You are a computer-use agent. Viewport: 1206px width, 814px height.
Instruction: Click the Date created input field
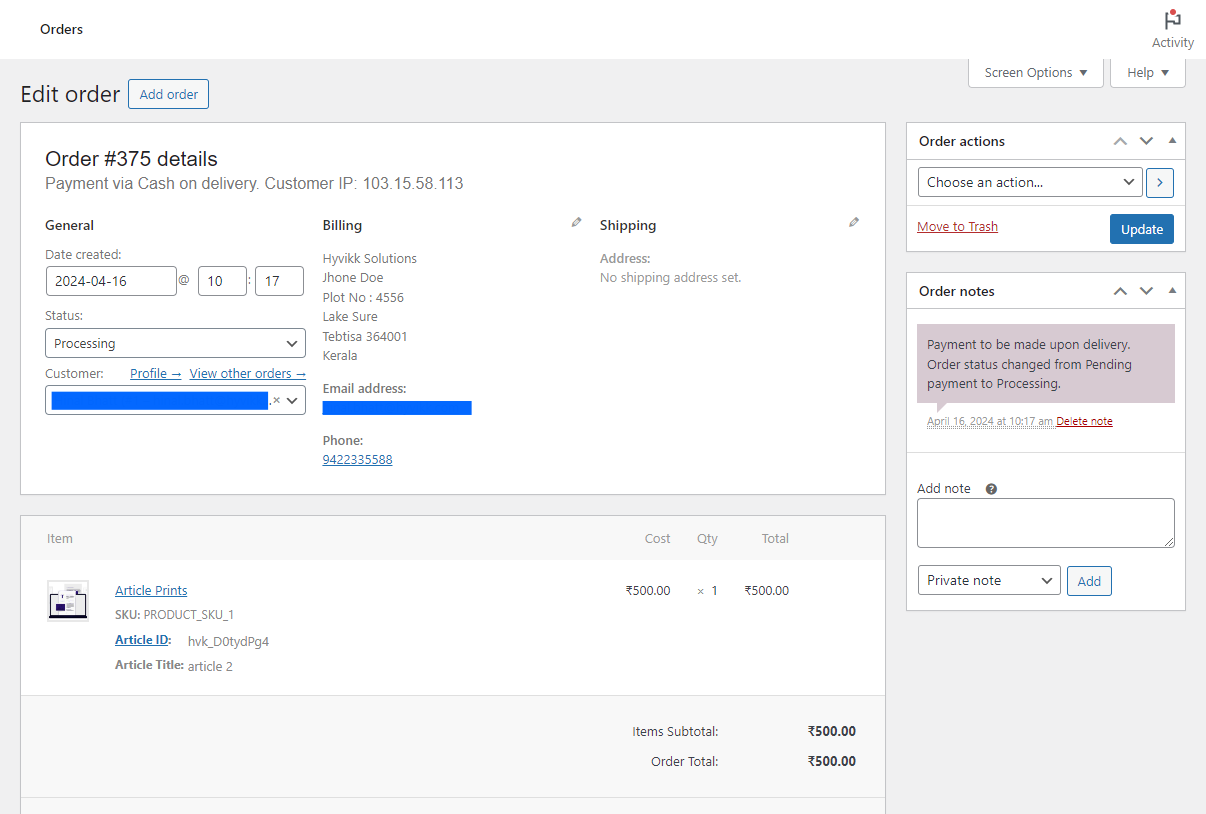(111, 281)
